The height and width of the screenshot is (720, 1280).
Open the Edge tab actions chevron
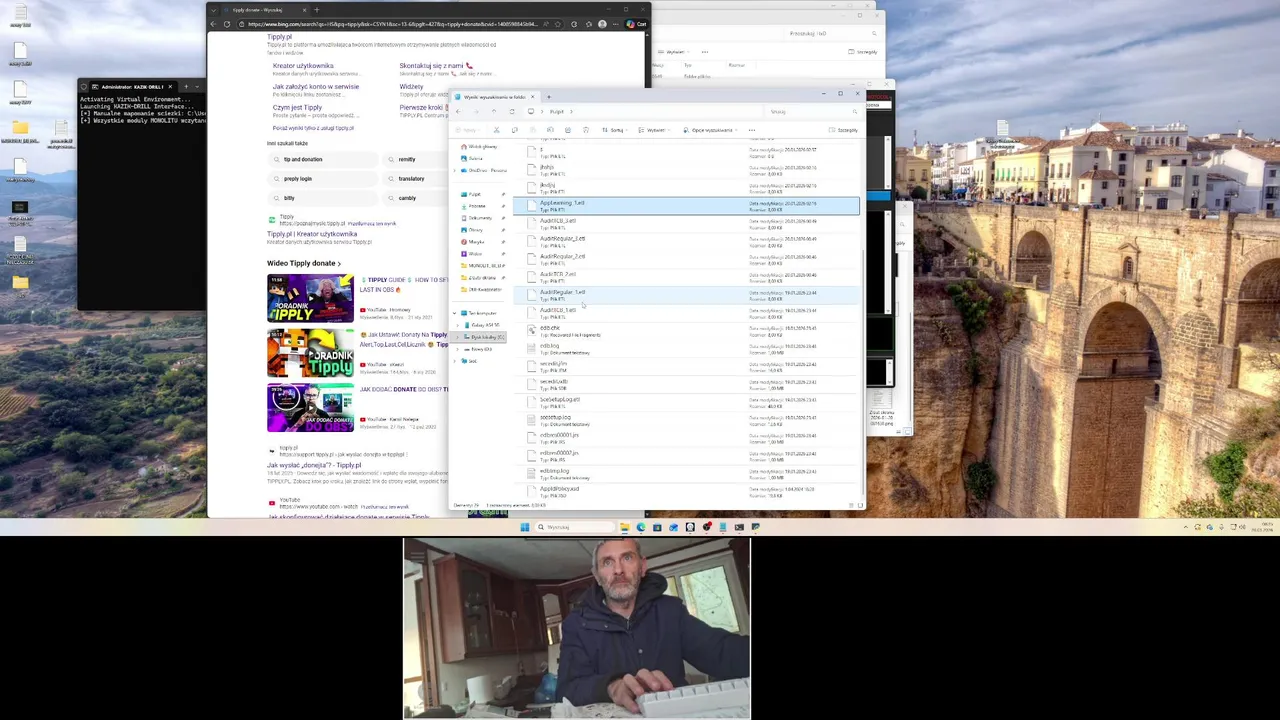[213, 10]
